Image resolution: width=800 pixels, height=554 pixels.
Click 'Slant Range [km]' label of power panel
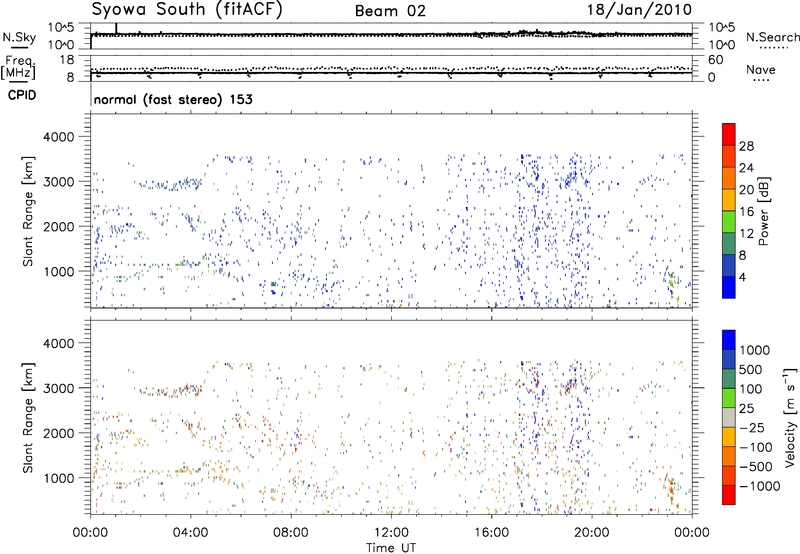28,211
